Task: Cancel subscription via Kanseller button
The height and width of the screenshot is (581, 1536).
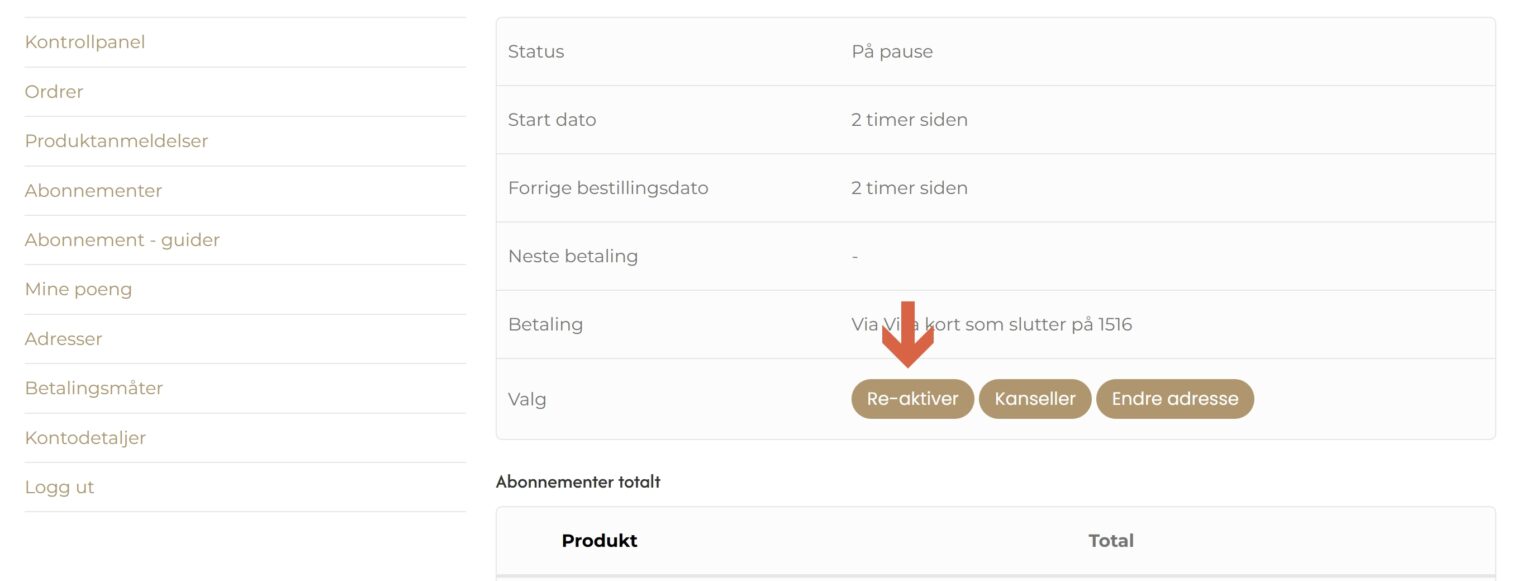Action: (x=1035, y=398)
